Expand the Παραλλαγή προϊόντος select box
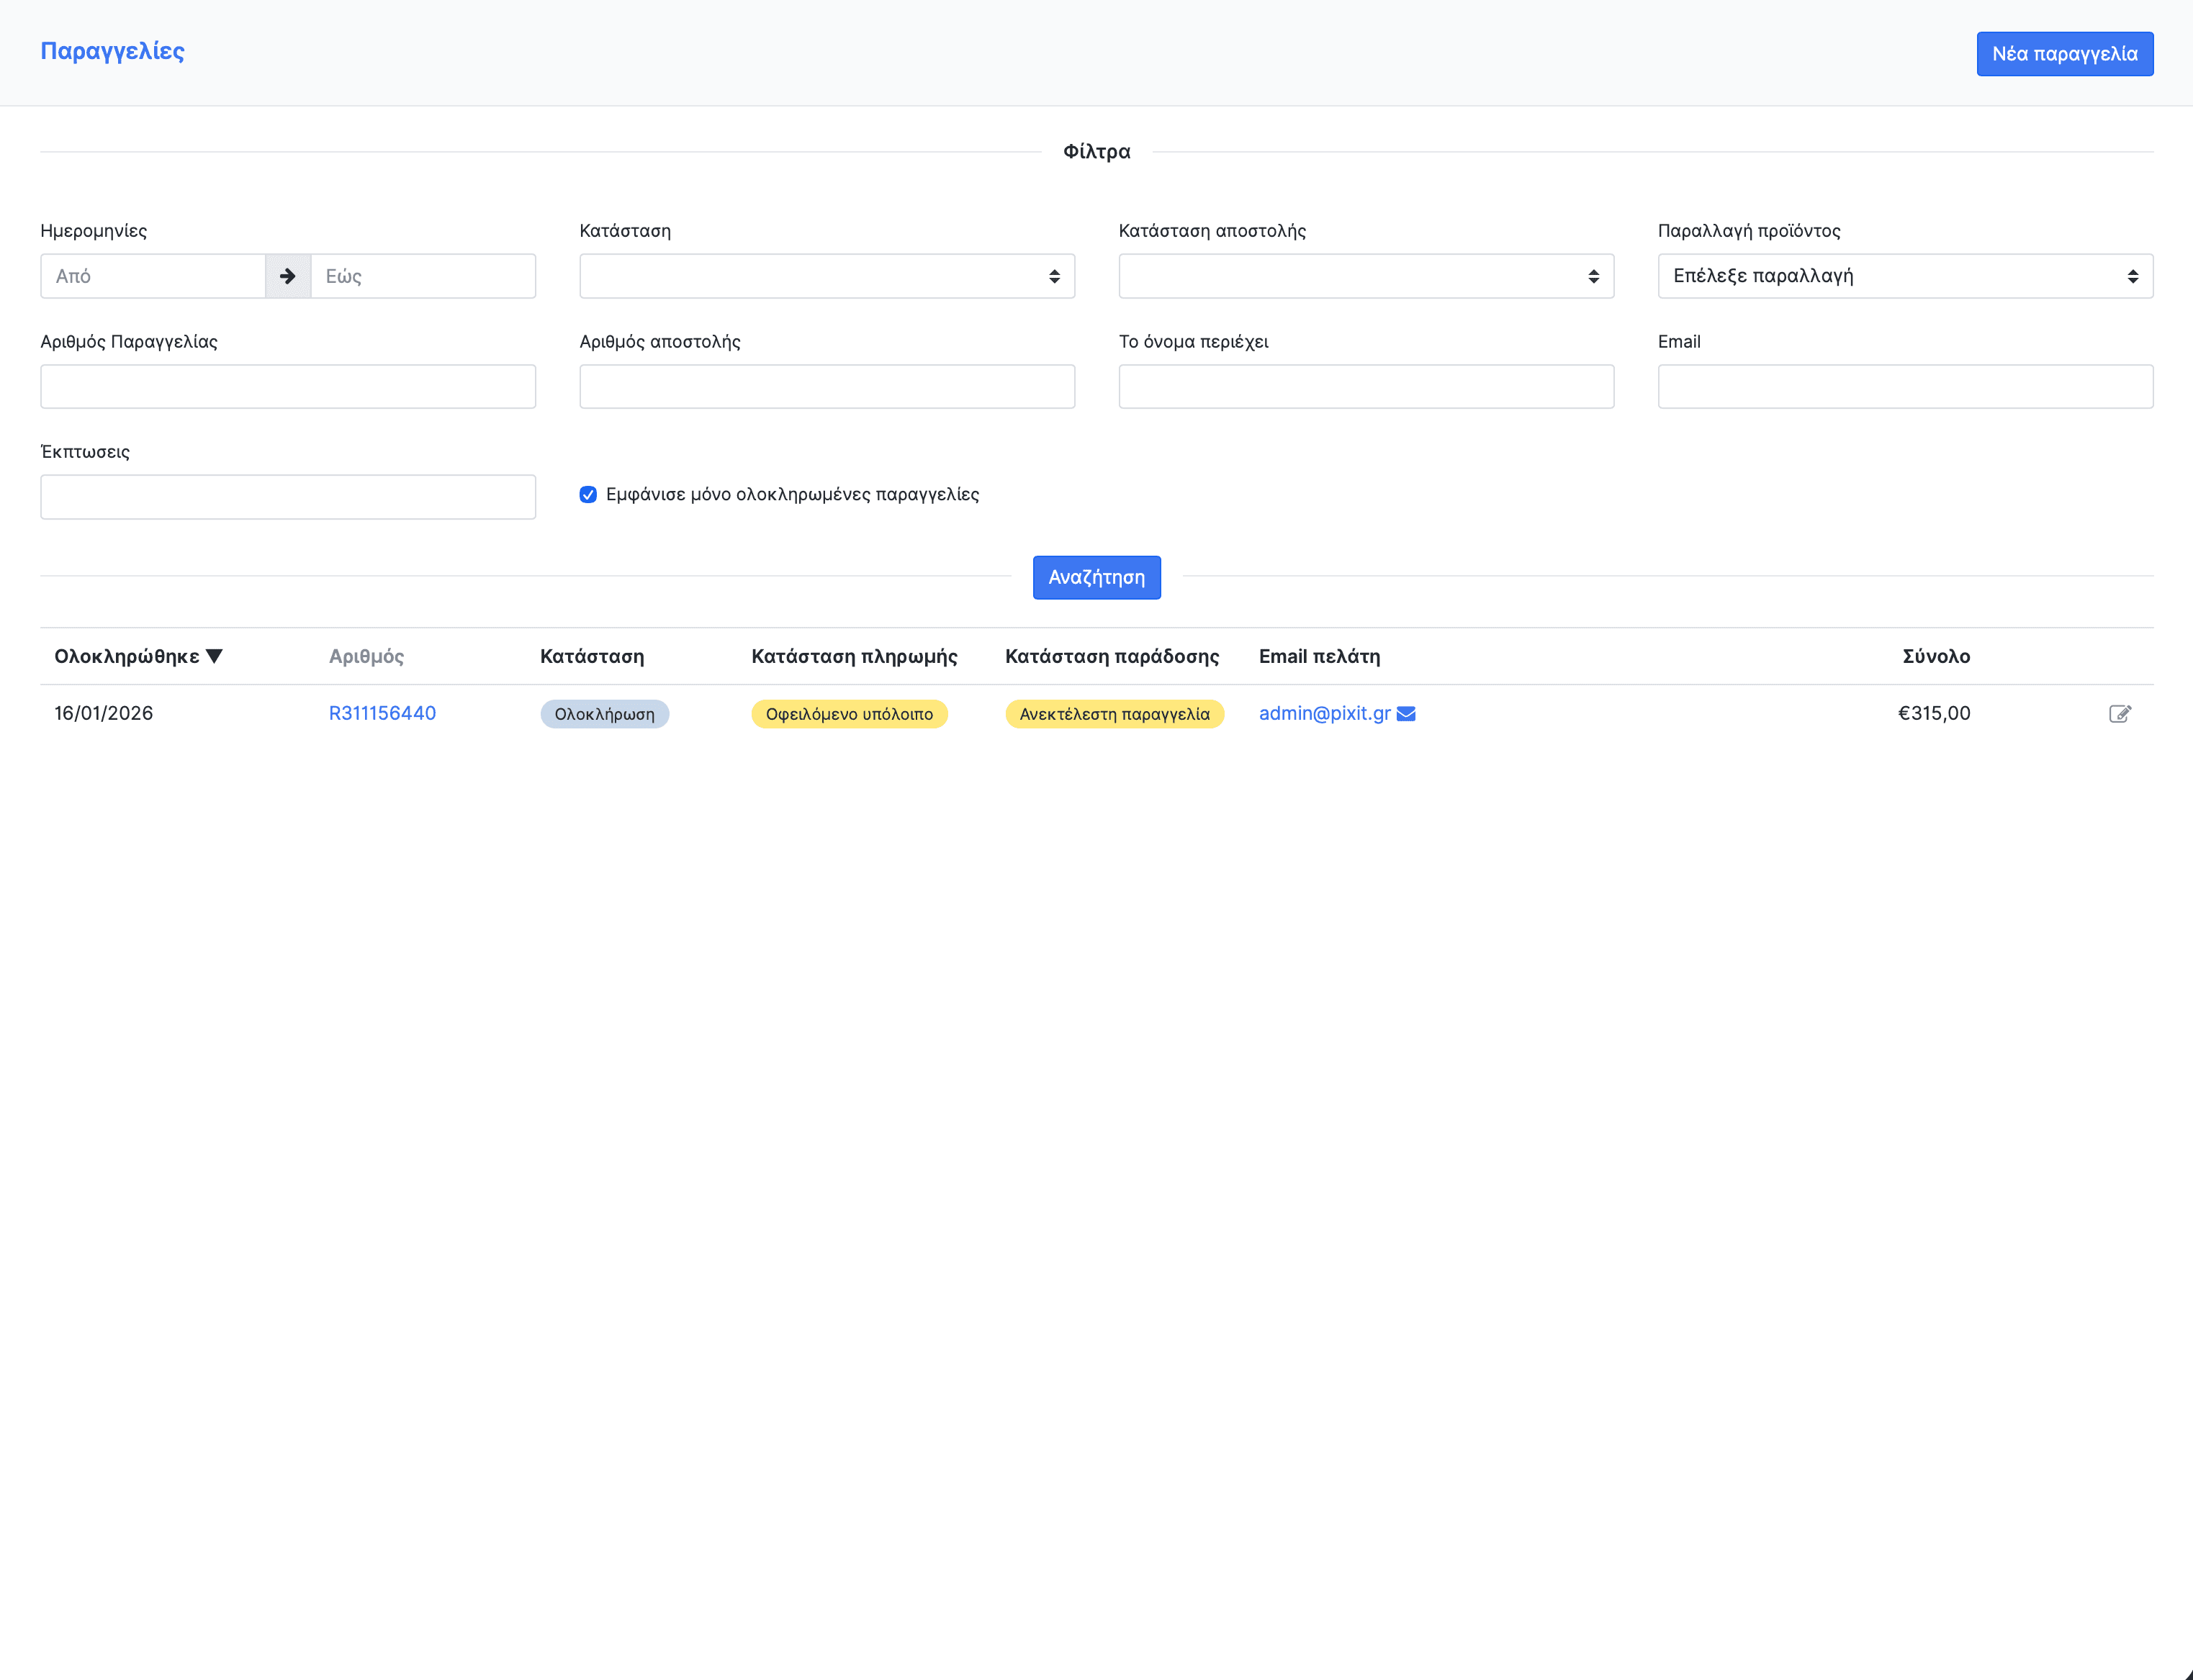Screen dimensions: 2193x1680 pyautogui.click(x=1904, y=276)
